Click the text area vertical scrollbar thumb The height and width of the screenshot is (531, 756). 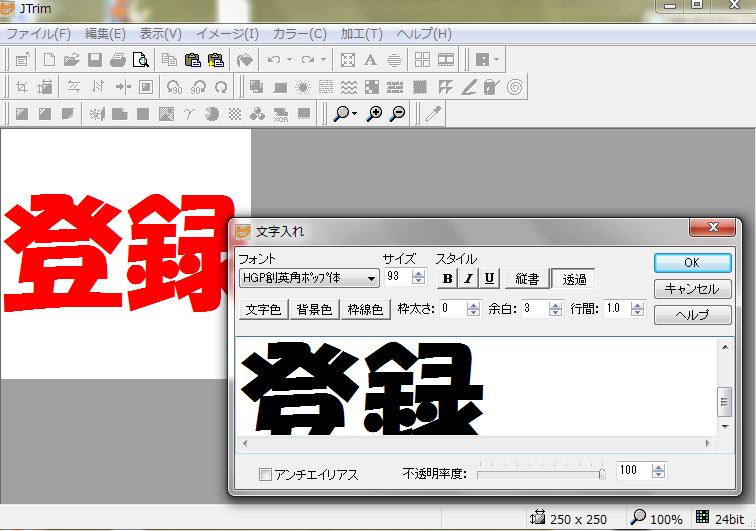(x=725, y=401)
